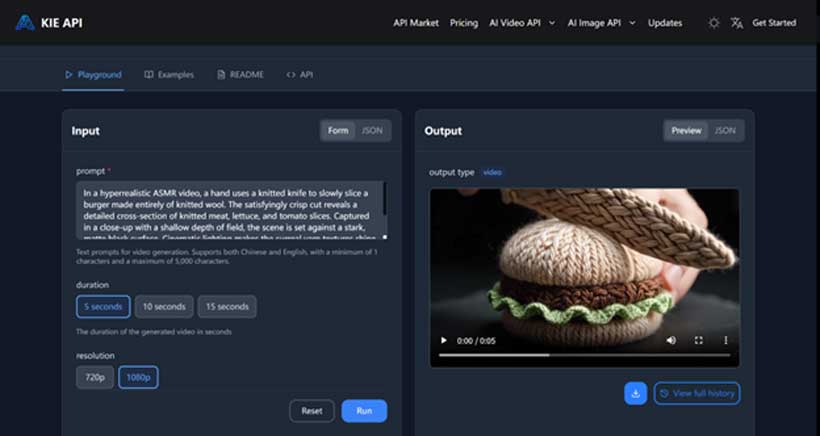This screenshot has width=820, height=436.
Task: Switch to the README tab
Action: click(x=240, y=74)
